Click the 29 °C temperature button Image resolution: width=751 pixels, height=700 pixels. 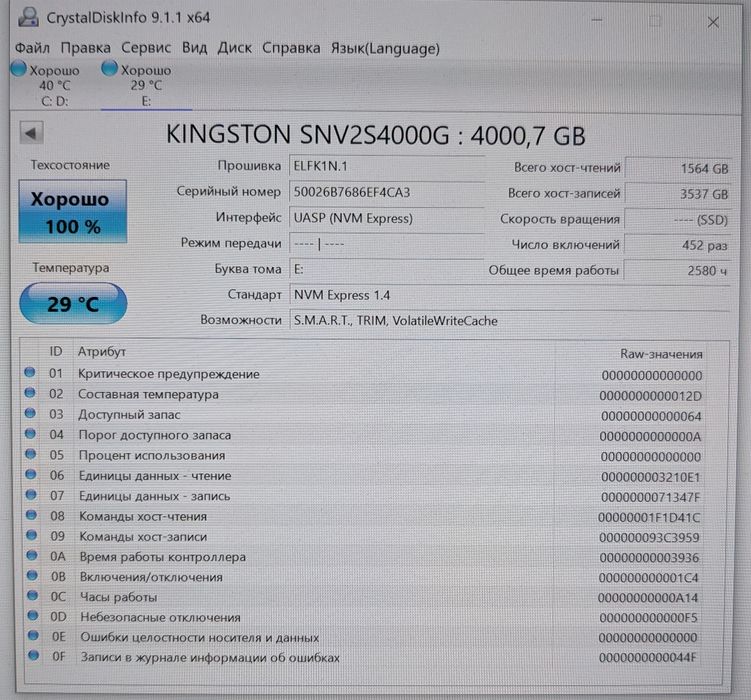73,304
